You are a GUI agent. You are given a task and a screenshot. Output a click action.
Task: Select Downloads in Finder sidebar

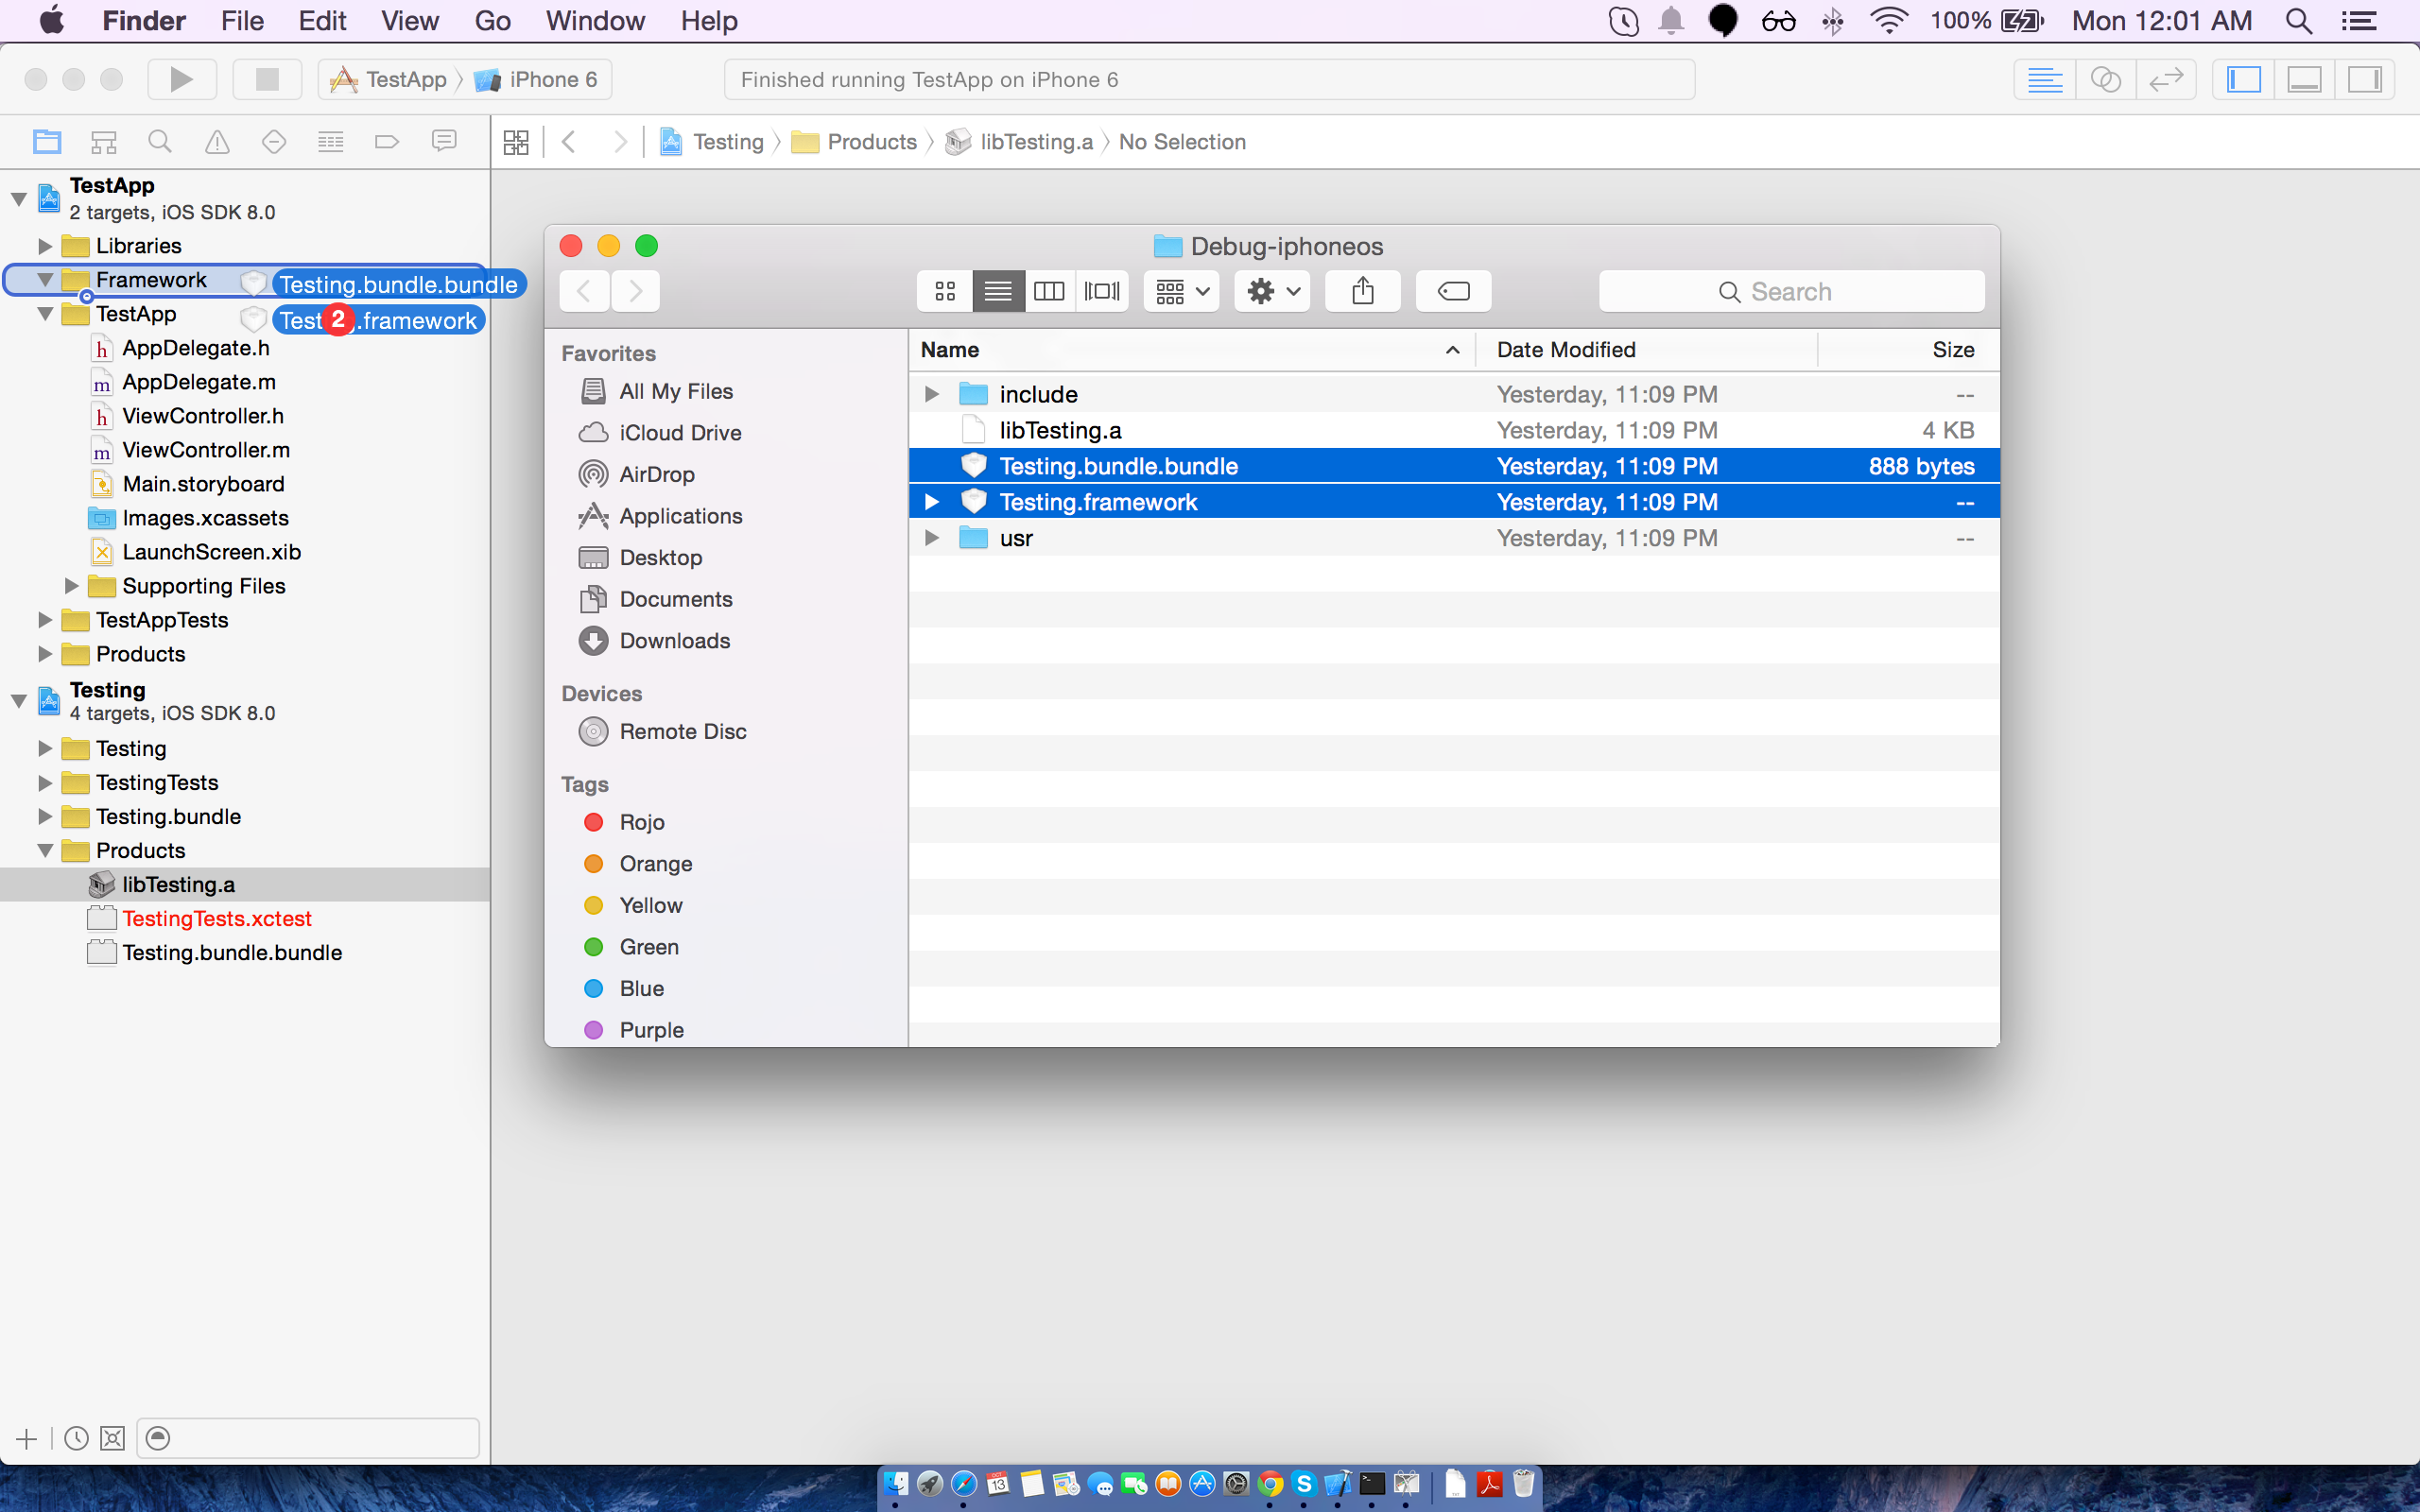coord(674,641)
